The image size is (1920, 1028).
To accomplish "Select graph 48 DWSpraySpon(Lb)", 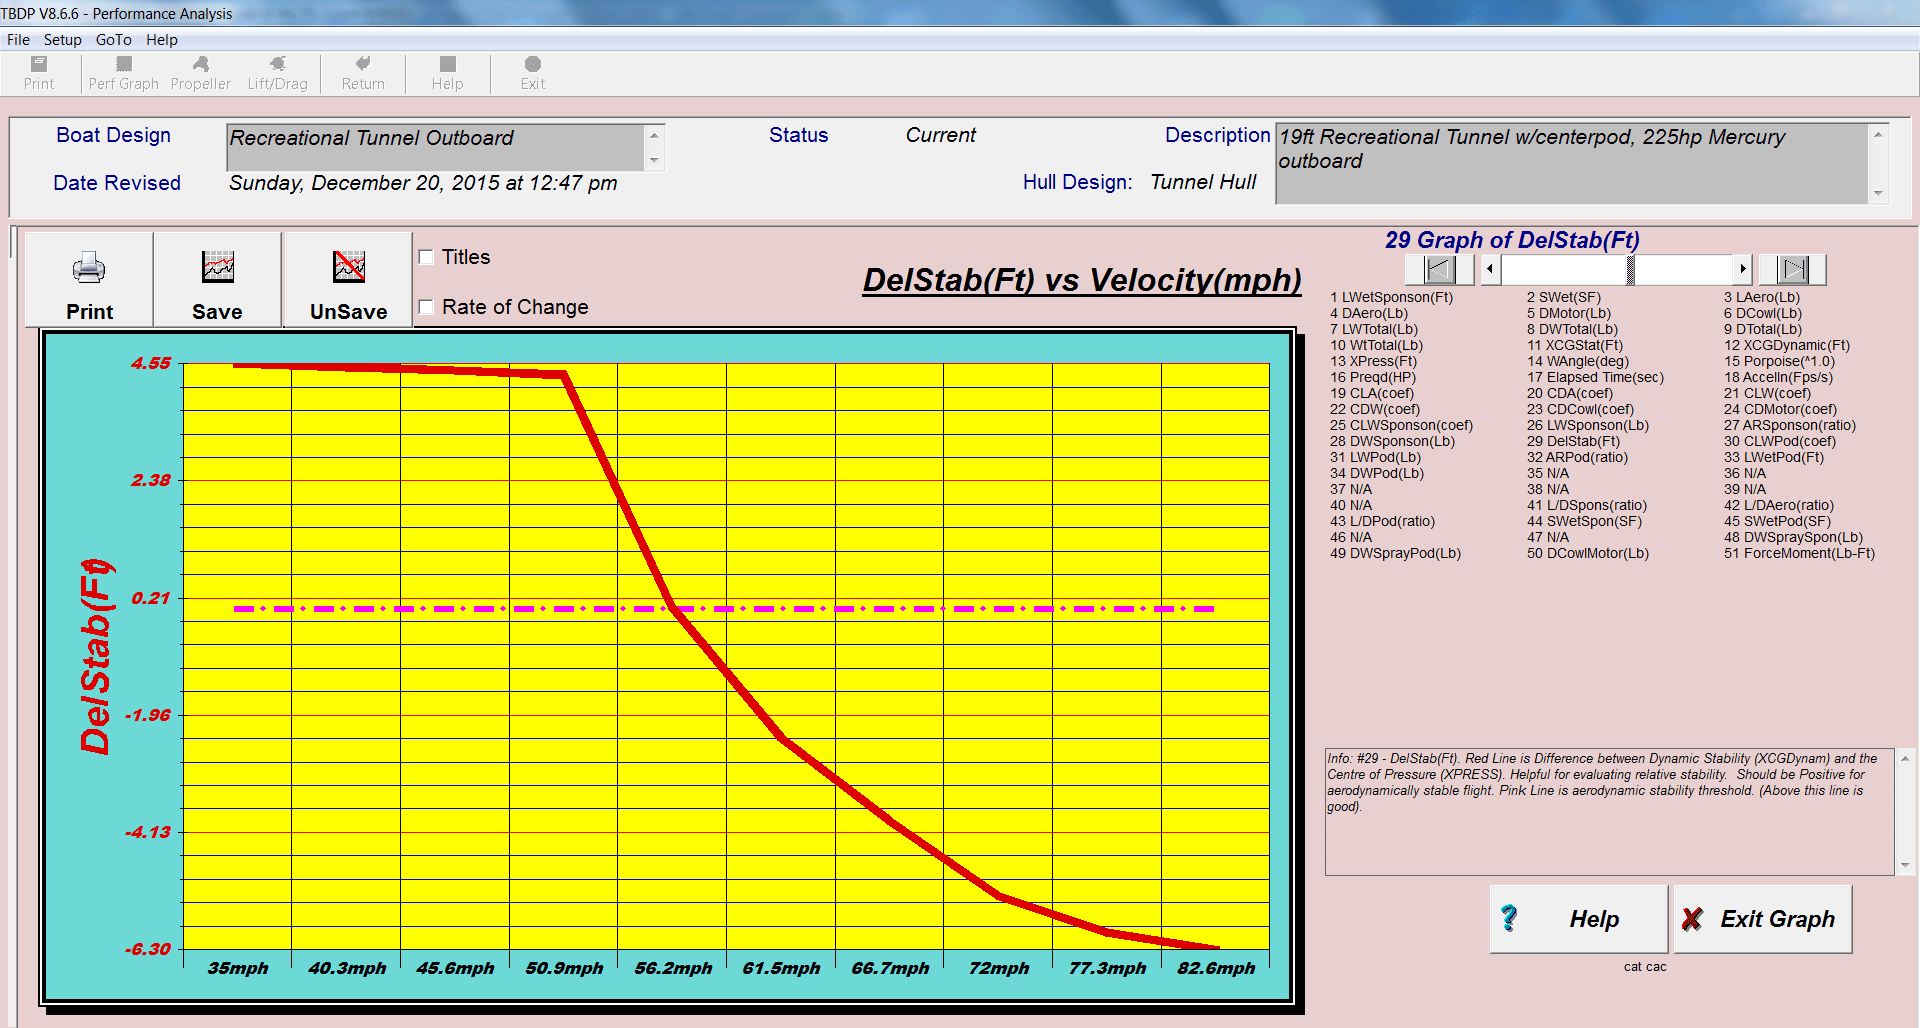I will pos(1793,537).
